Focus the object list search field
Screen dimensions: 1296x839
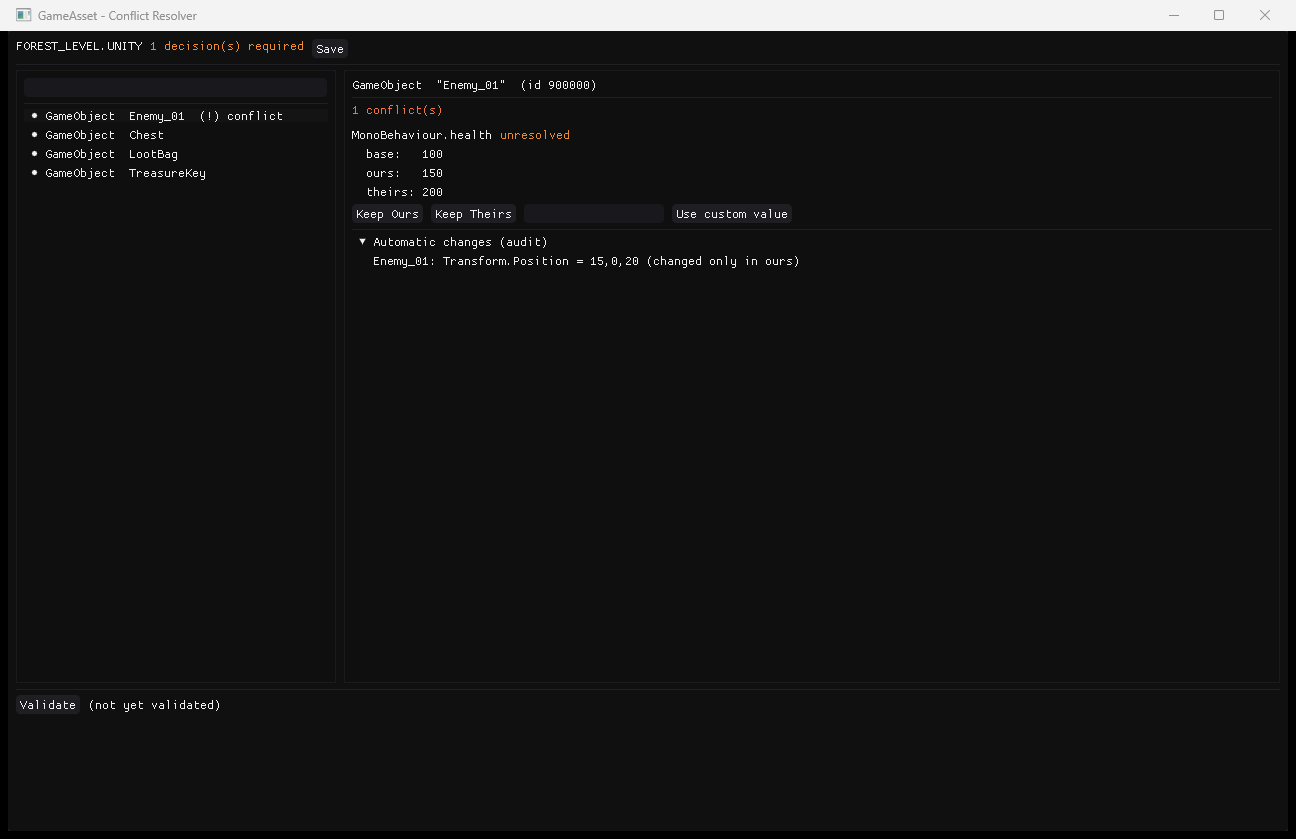176,87
